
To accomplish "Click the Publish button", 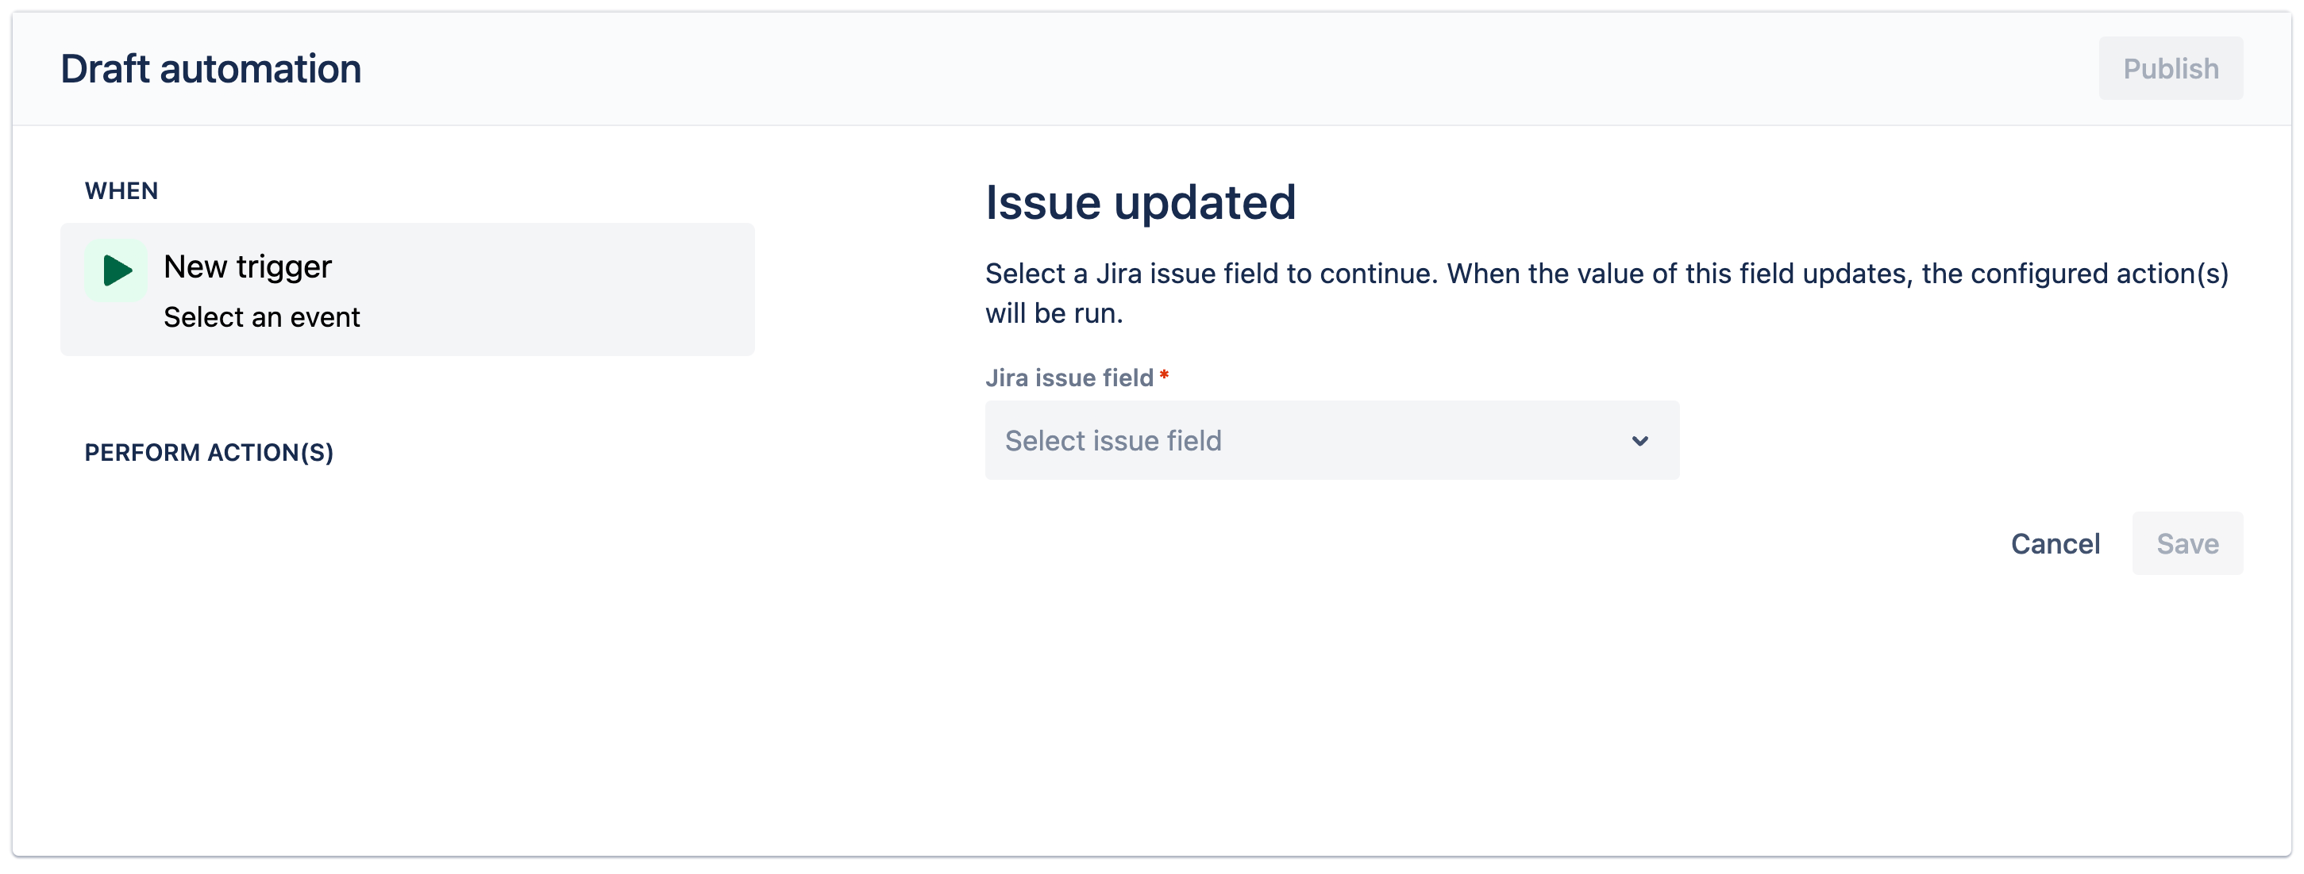I will click(x=2170, y=69).
